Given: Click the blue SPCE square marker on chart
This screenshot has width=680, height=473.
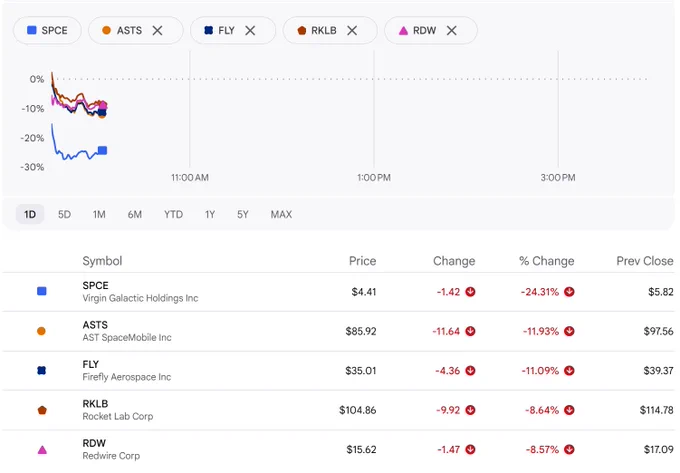Looking at the screenshot, I should (102, 150).
